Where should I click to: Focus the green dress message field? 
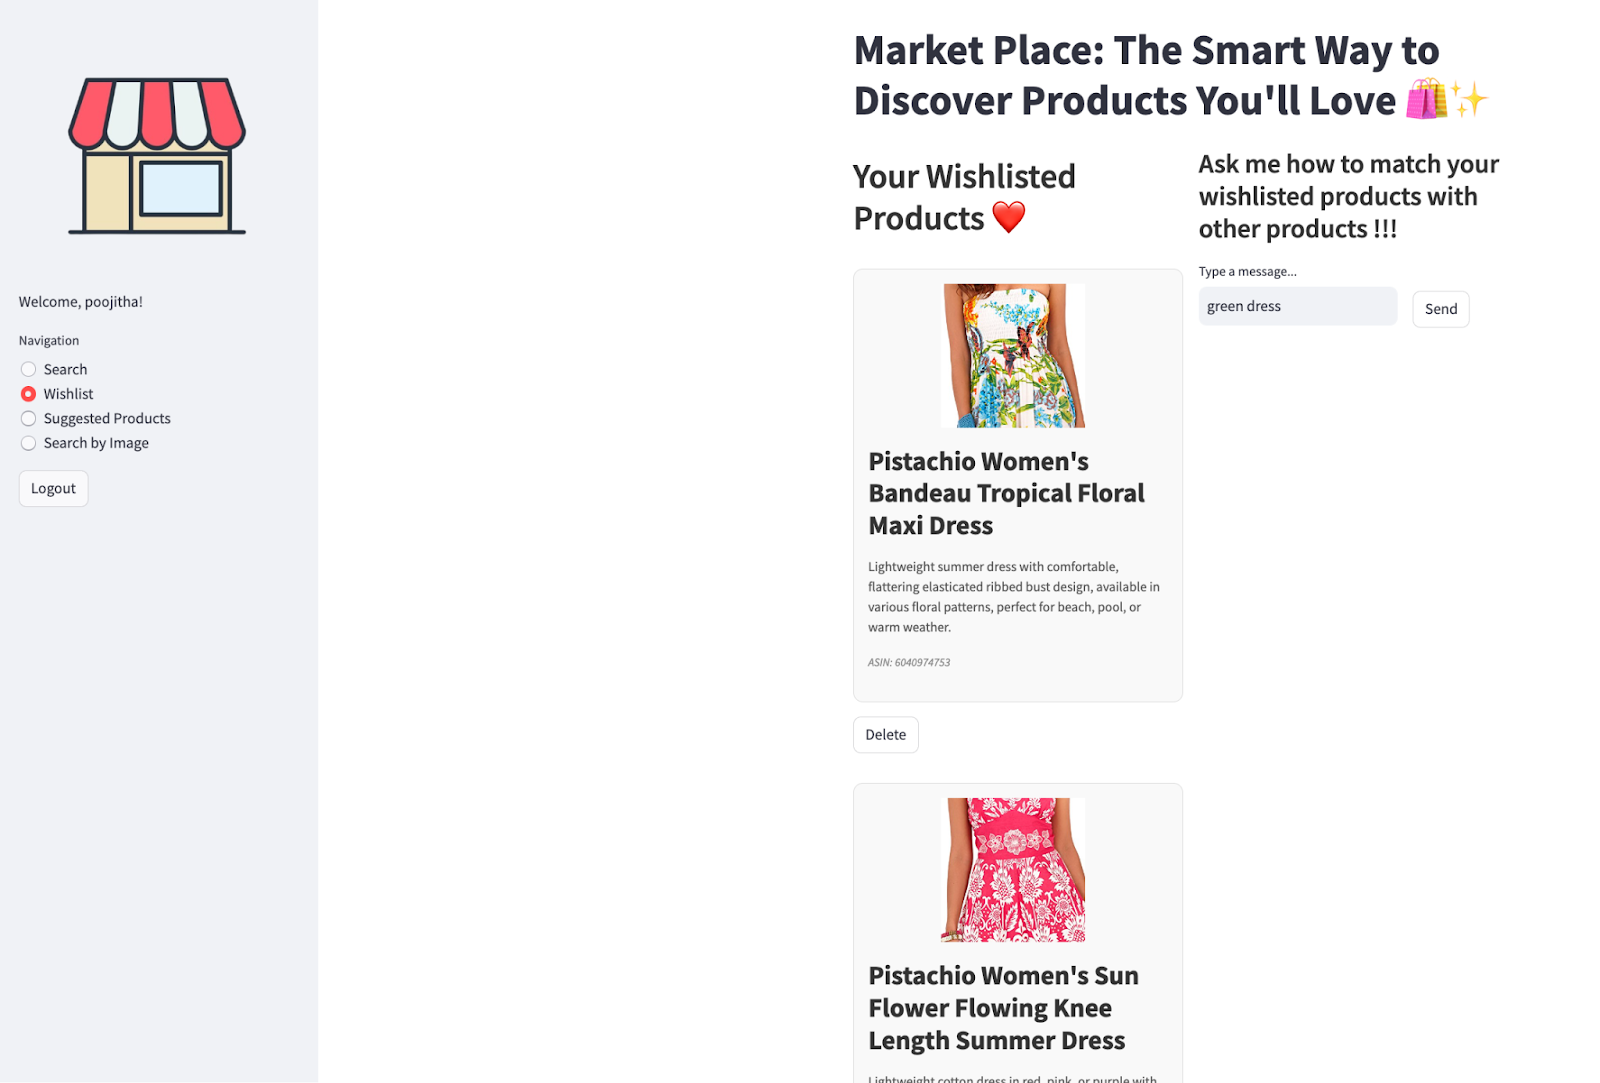point(1297,306)
